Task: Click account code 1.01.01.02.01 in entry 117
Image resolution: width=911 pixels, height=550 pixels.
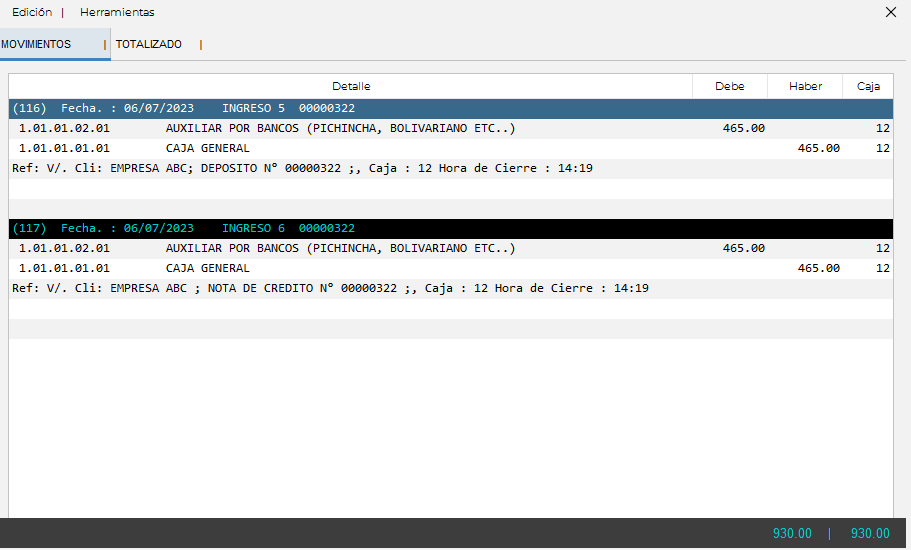Action: coord(64,249)
